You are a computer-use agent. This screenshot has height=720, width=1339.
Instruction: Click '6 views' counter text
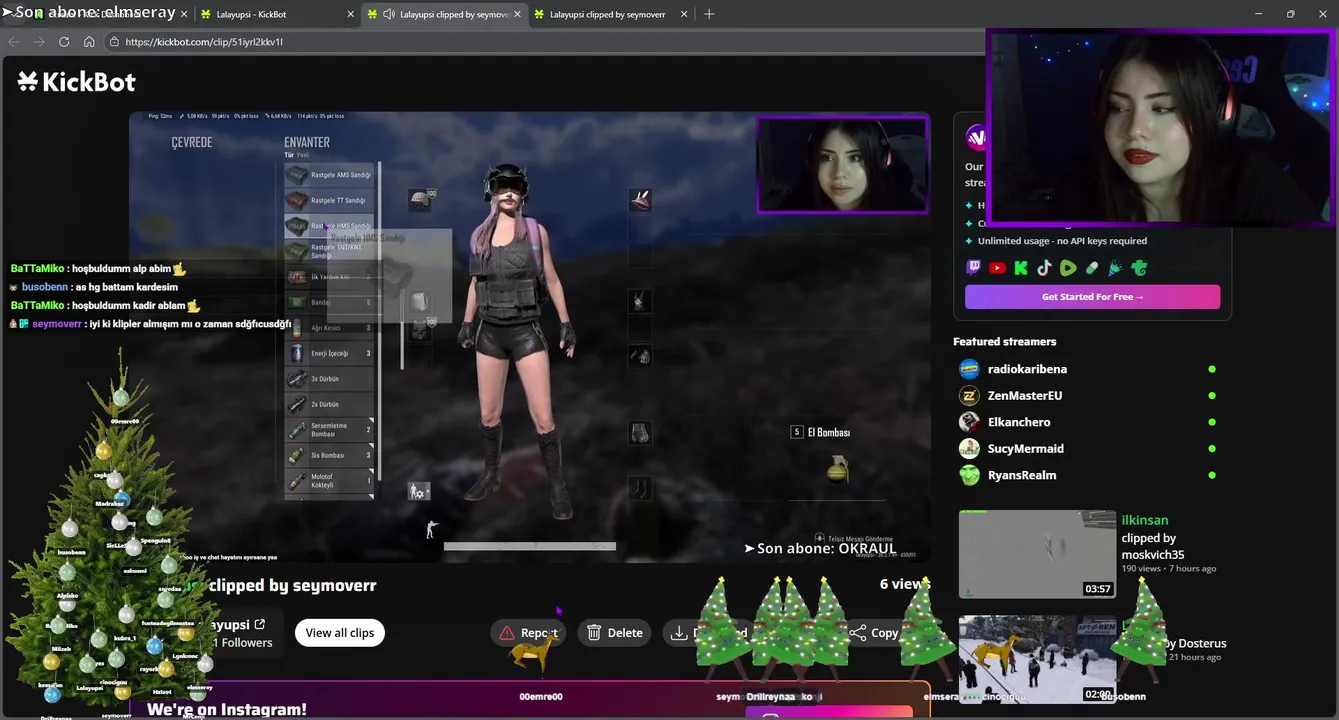tap(904, 584)
